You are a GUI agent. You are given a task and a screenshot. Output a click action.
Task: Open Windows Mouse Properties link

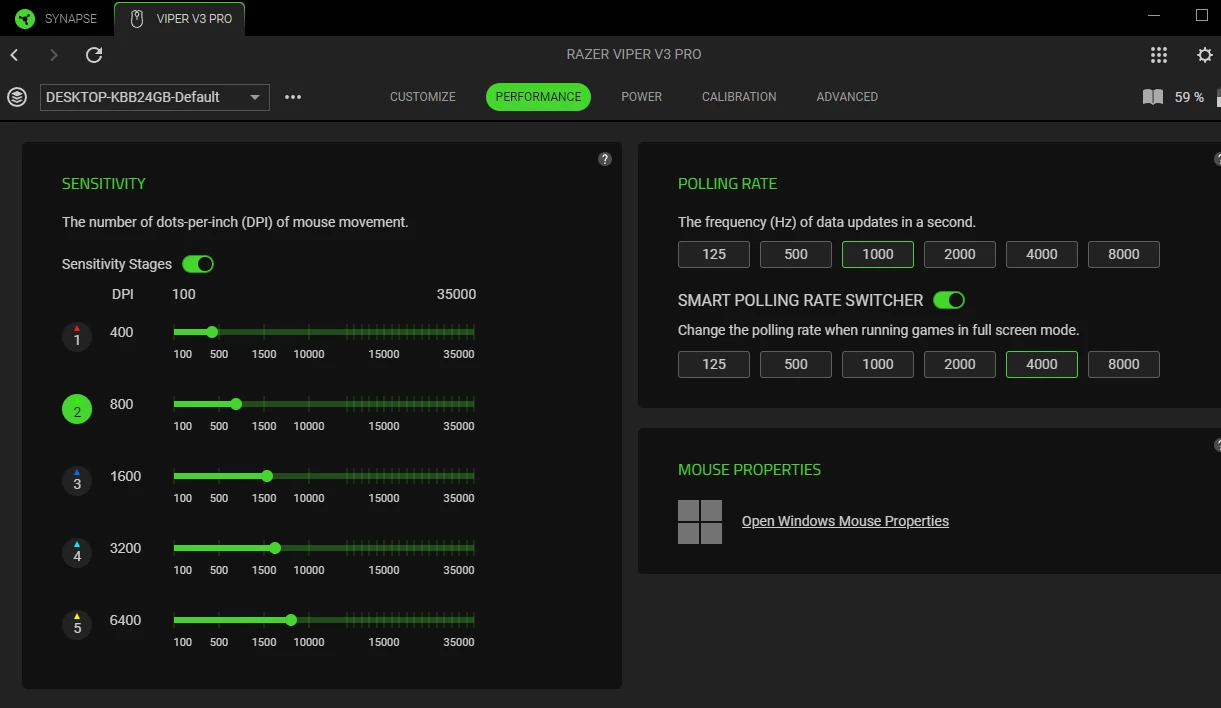tap(845, 521)
